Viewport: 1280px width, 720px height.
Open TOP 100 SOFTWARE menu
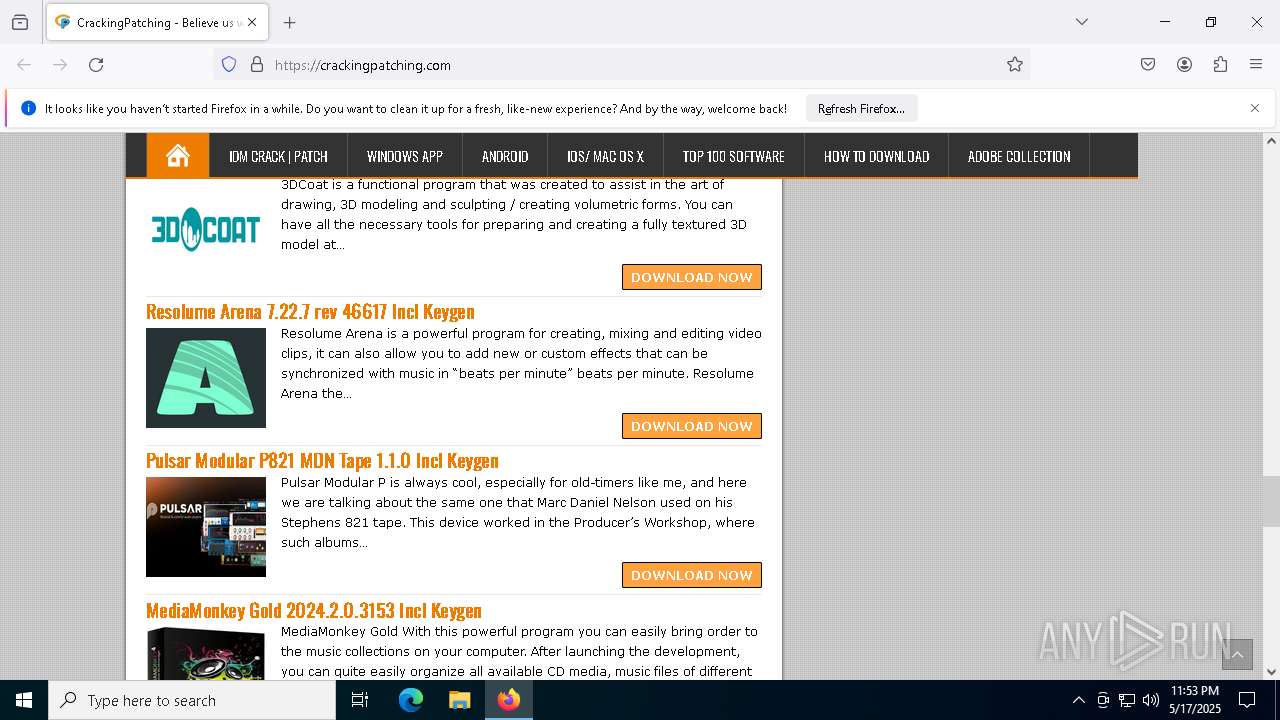coord(733,156)
